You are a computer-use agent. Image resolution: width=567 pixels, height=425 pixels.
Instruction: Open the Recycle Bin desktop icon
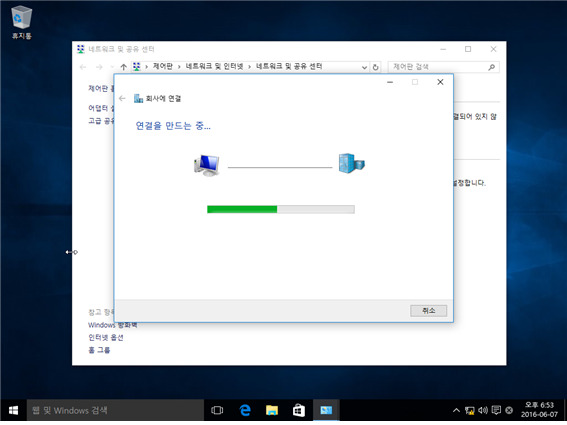[x=21, y=22]
